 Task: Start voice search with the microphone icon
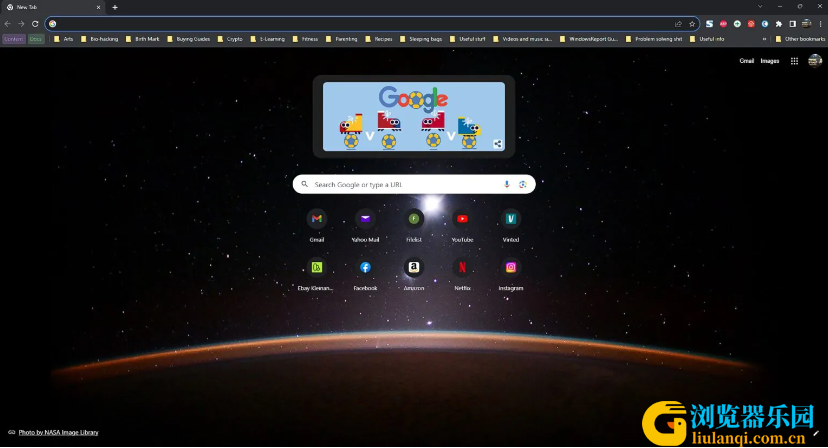[x=506, y=184]
